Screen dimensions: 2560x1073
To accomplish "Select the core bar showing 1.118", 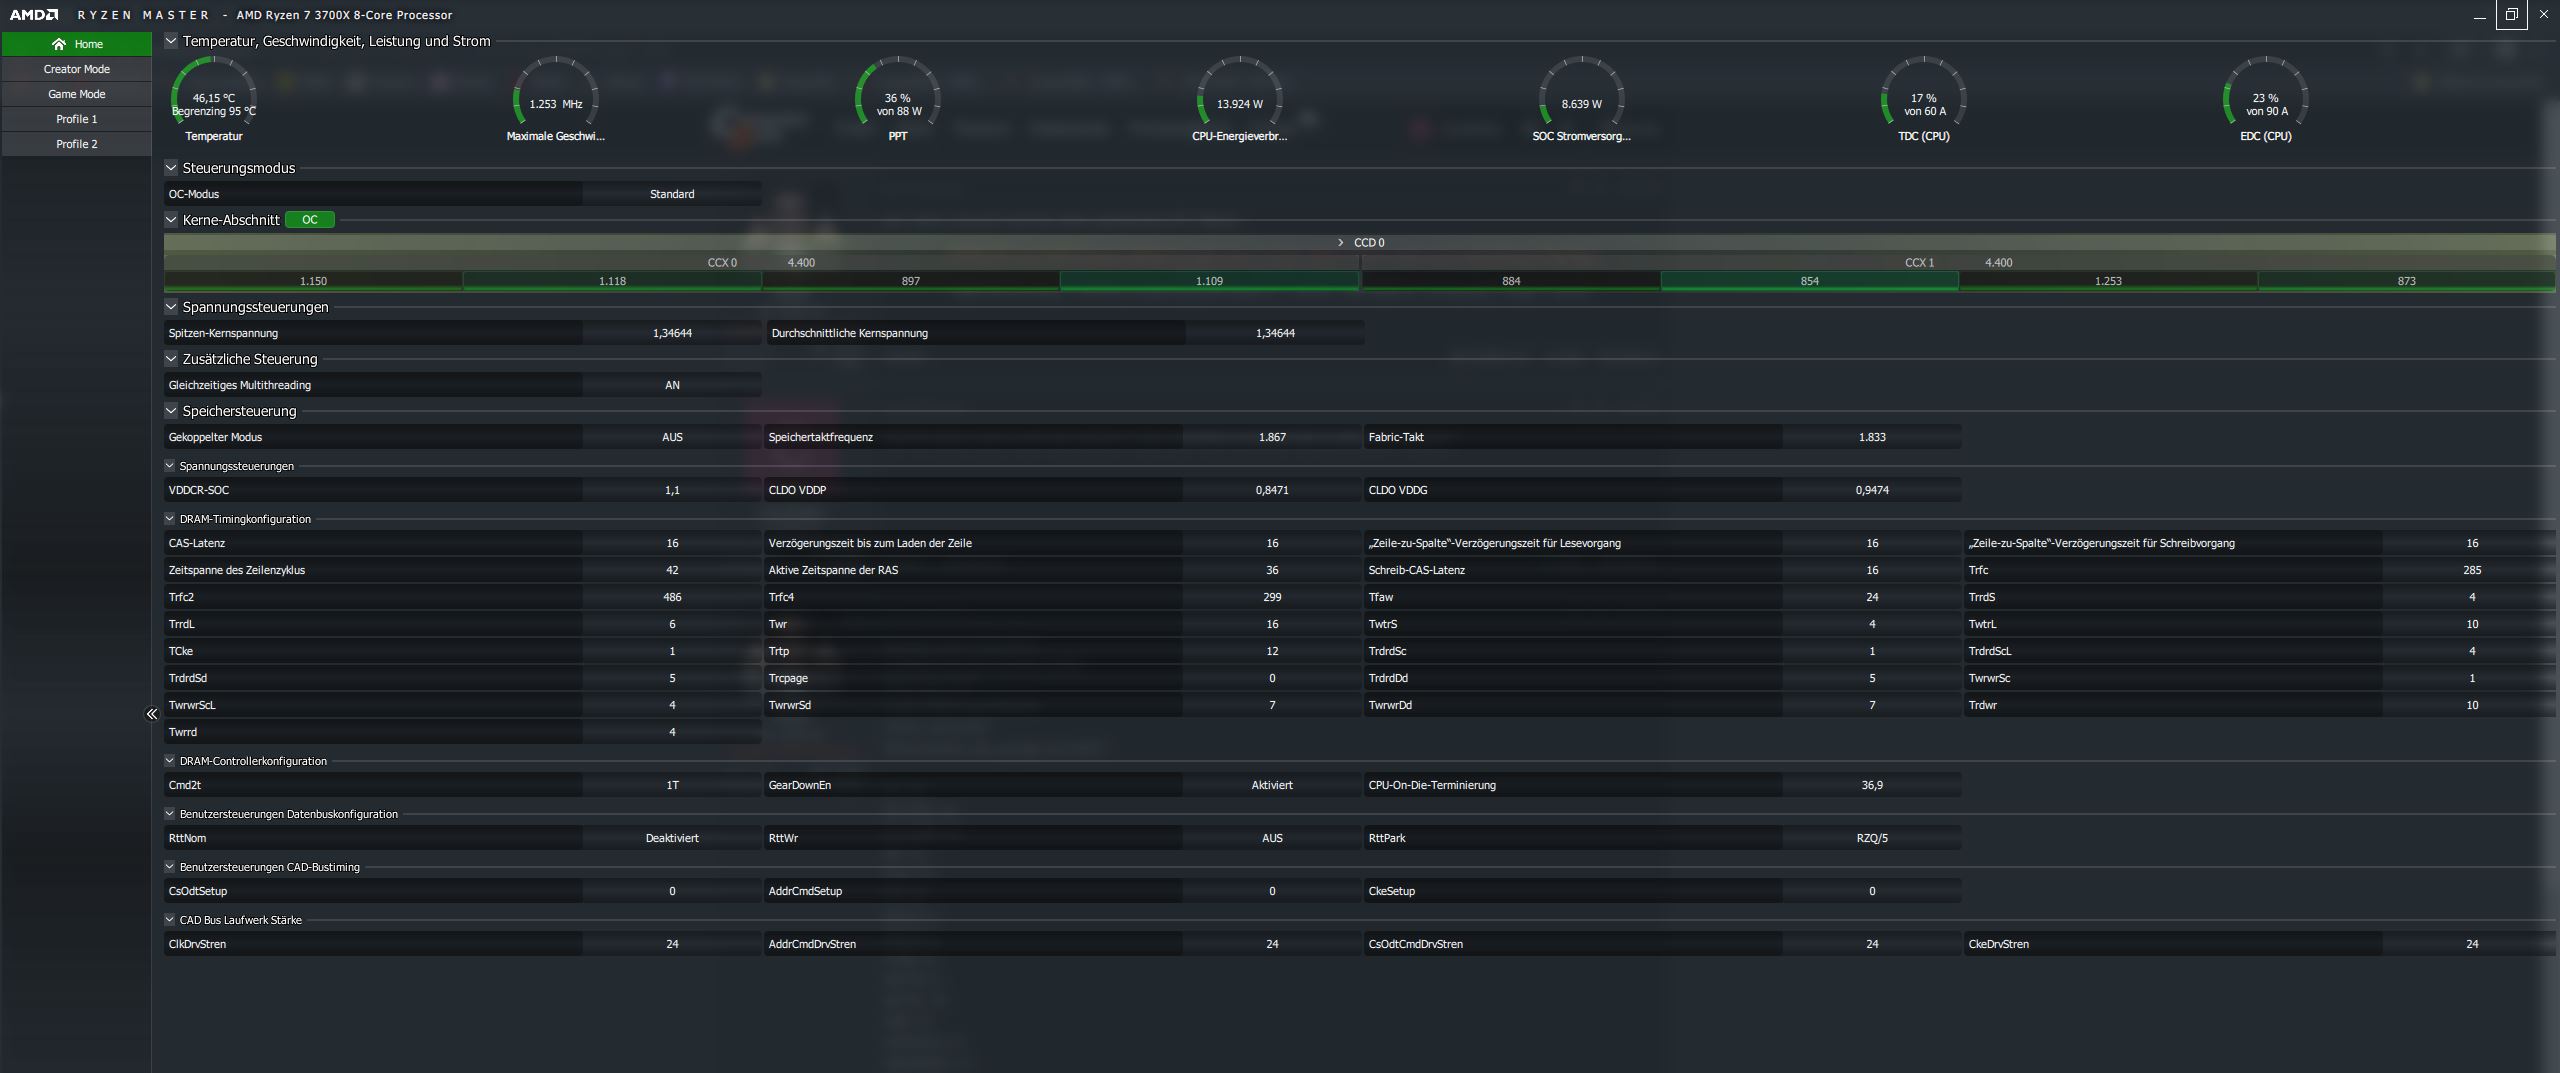I will click(612, 282).
